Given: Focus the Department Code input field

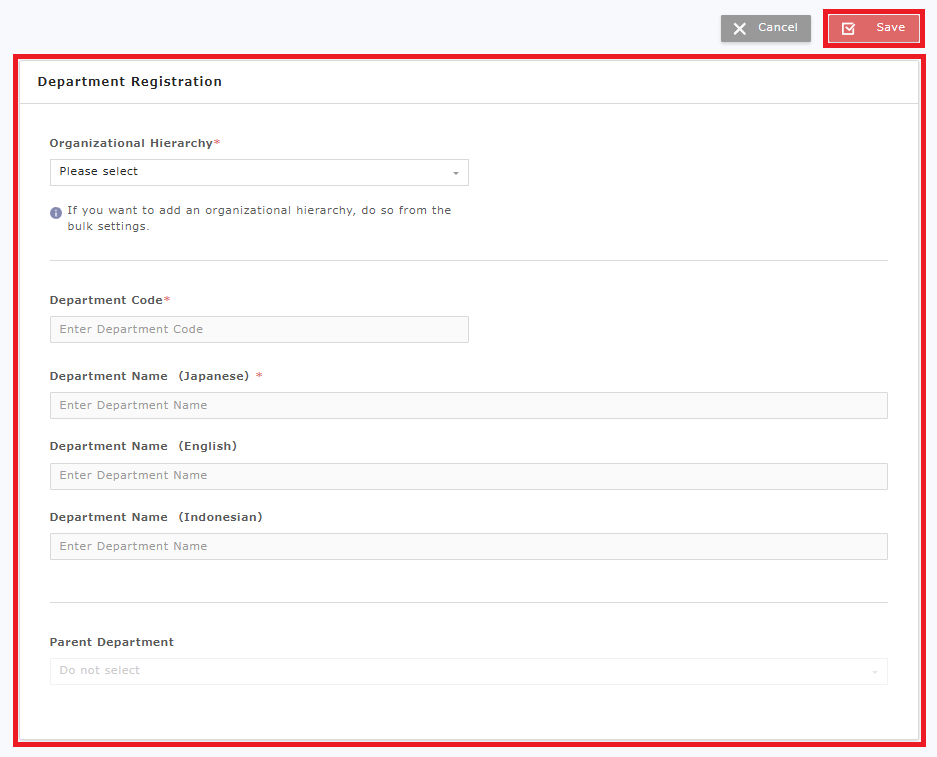Looking at the screenshot, I should [x=258, y=330].
